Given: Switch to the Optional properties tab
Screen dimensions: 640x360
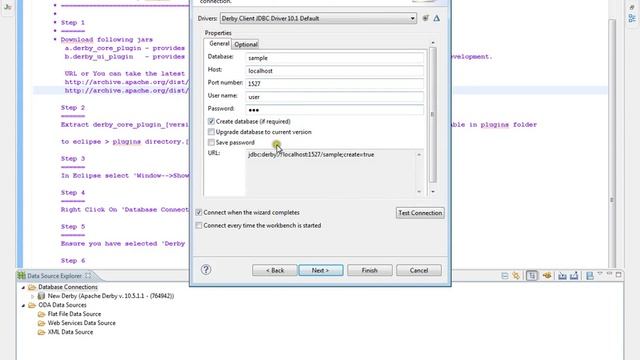Looking at the screenshot, I should (246, 44).
